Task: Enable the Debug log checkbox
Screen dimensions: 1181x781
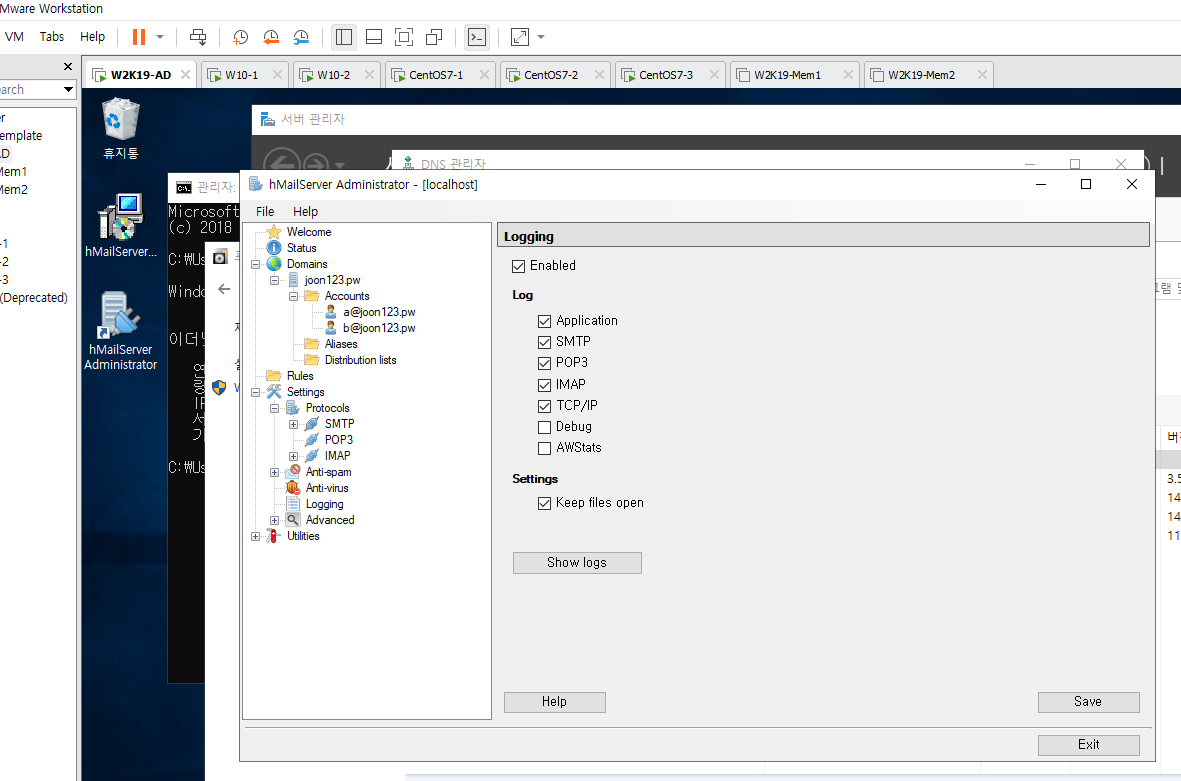Action: click(x=545, y=427)
